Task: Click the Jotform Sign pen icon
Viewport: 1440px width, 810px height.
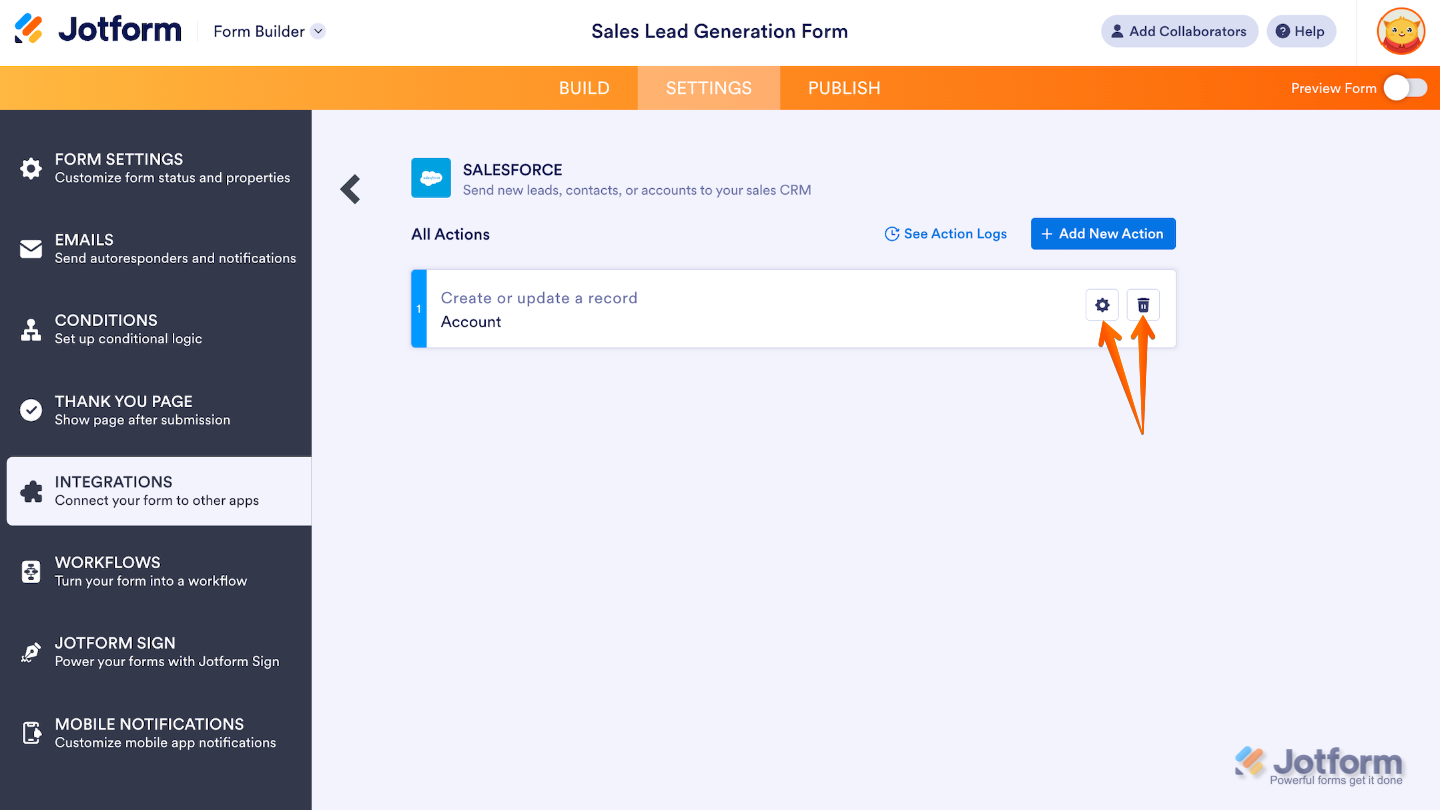Action: (x=31, y=652)
